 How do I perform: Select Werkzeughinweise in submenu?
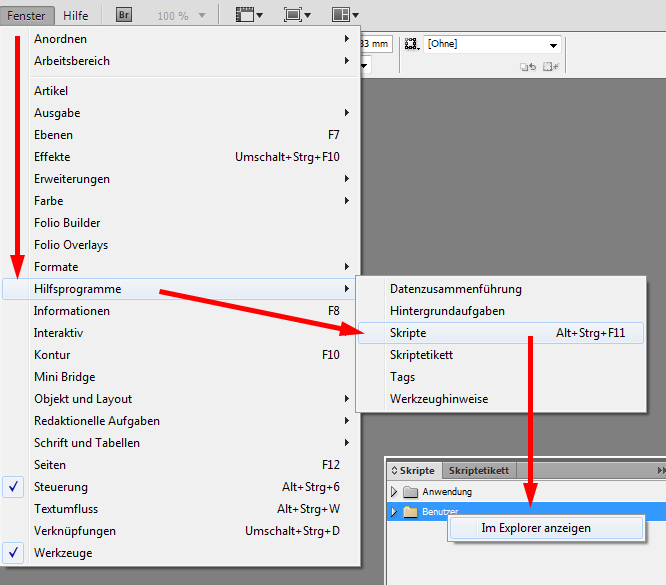[x=501, y=399]
